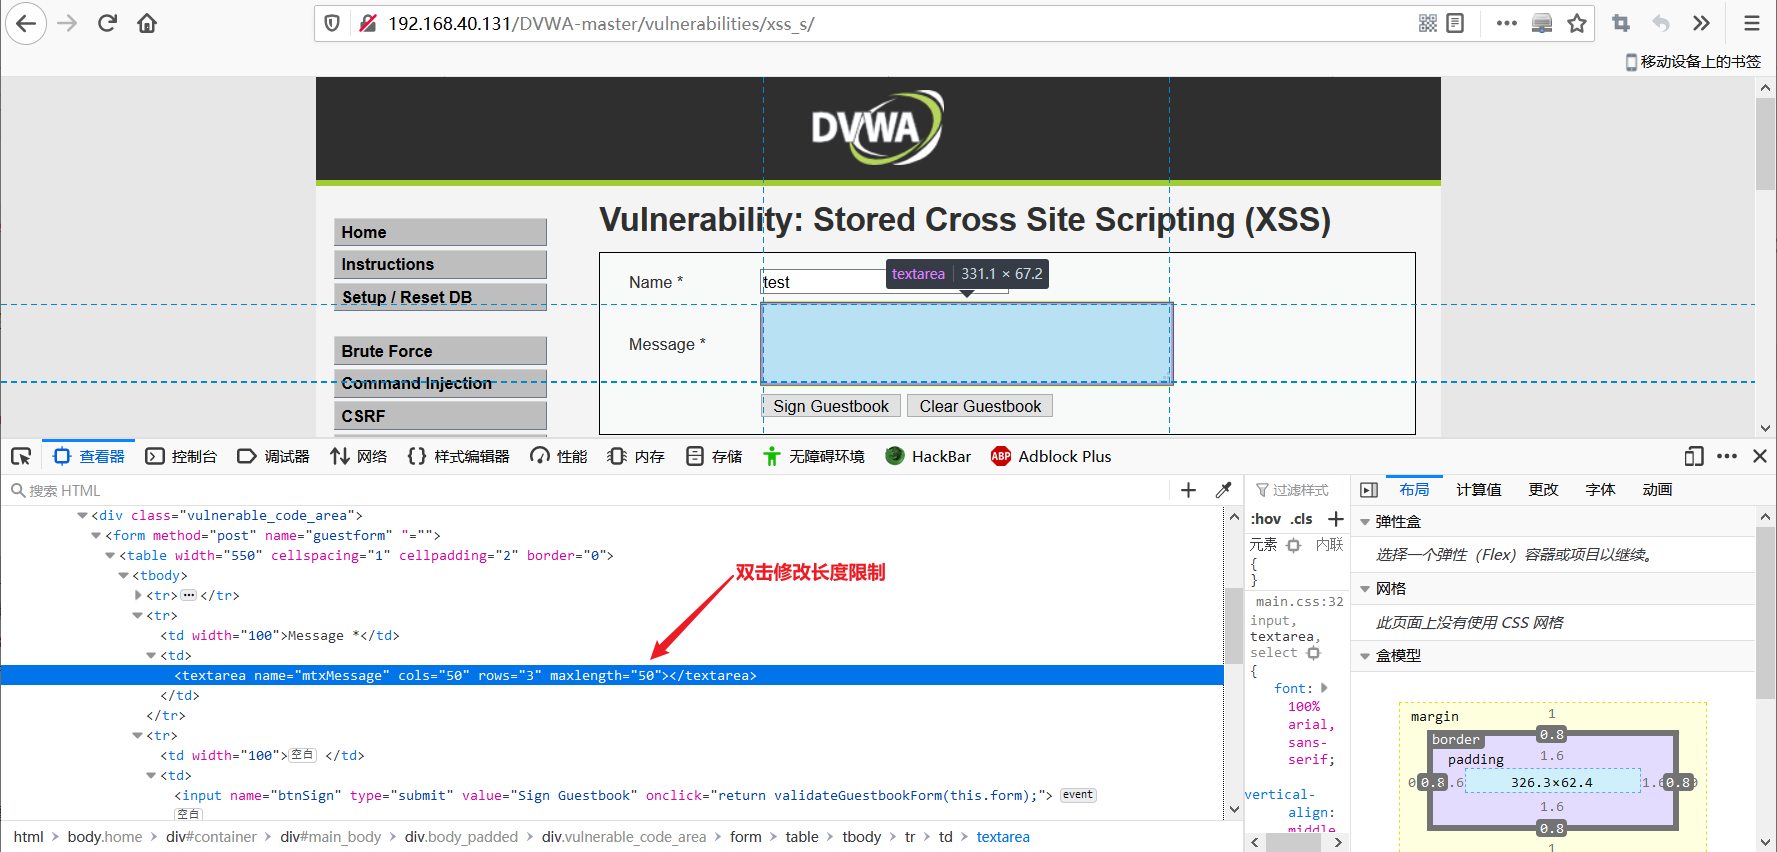Close the developer tools panel

pos(1760,457)
